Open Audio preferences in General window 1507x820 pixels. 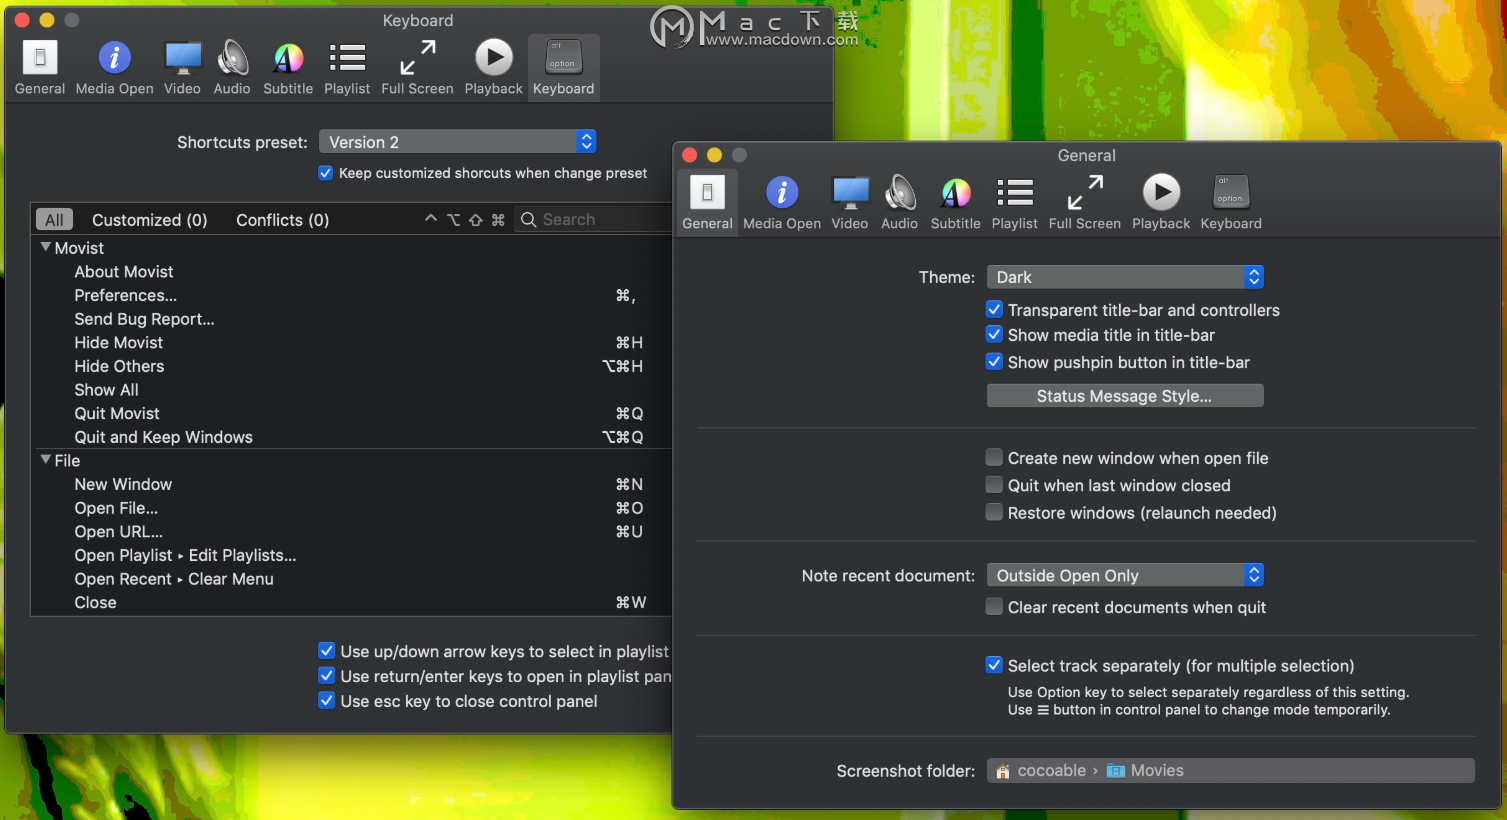pos(899,202)
